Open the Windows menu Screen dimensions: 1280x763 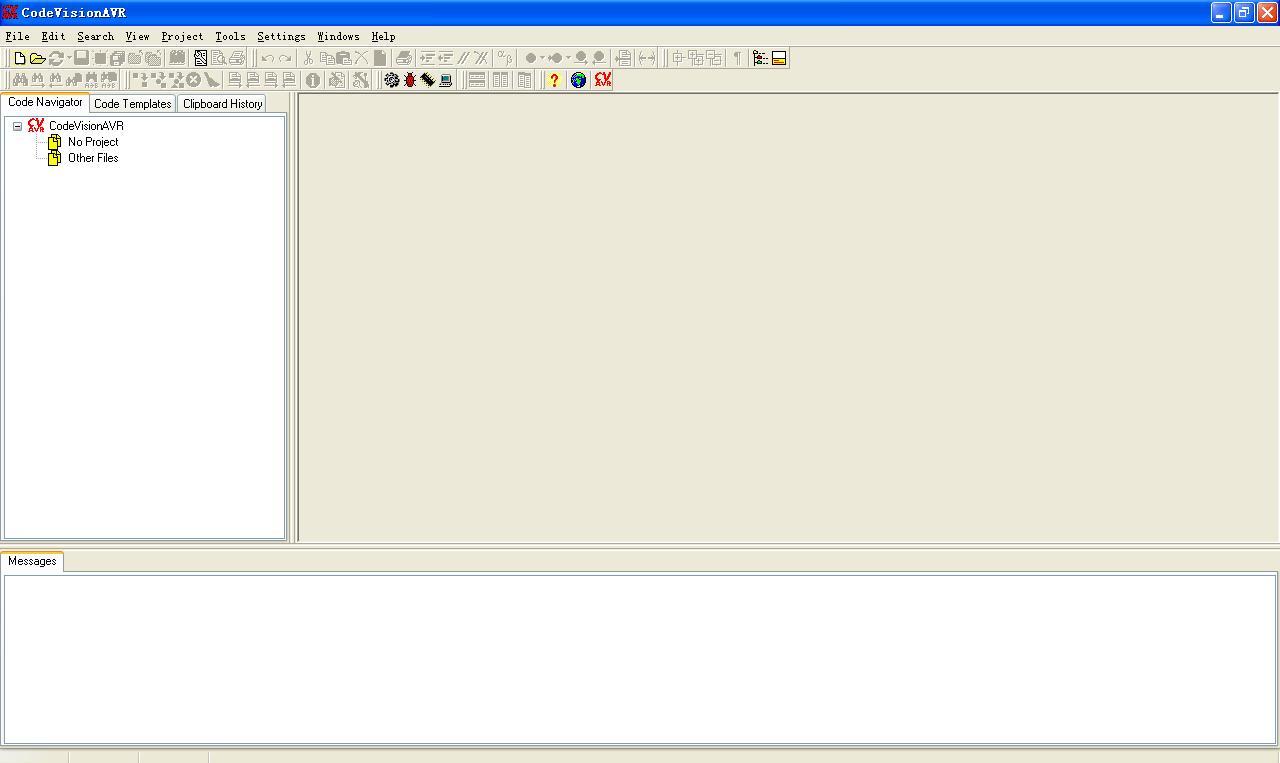pos(338,36)
